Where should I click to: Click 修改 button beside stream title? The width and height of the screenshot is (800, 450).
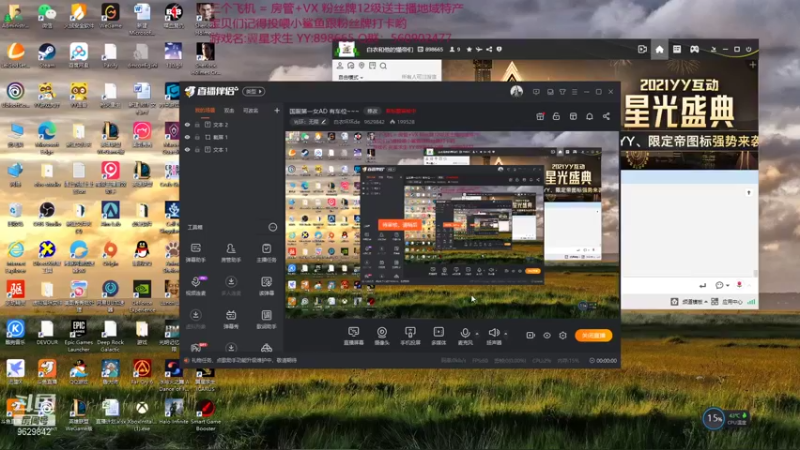point(372,111)
